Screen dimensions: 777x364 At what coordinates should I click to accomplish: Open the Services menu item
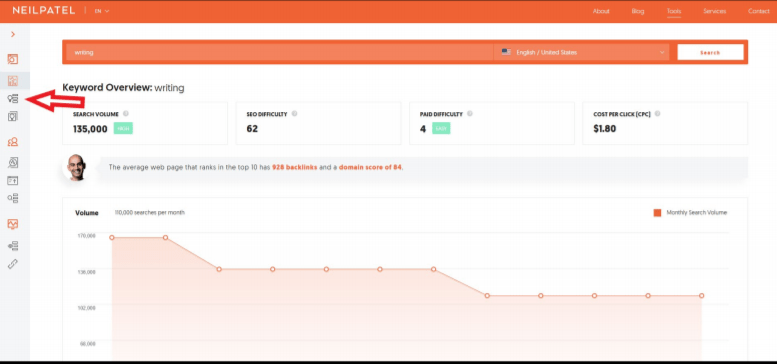pos(715,11)
